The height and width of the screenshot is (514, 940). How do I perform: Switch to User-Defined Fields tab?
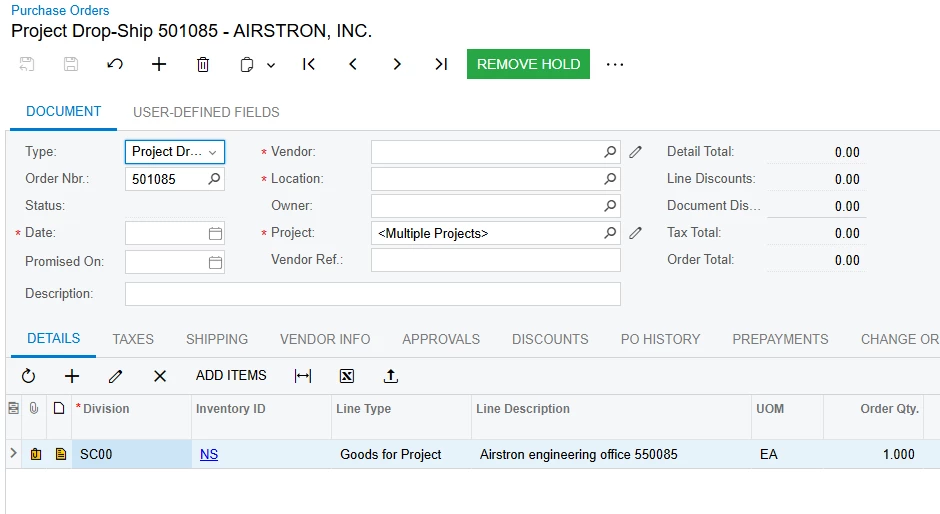[x=206, y=112]
